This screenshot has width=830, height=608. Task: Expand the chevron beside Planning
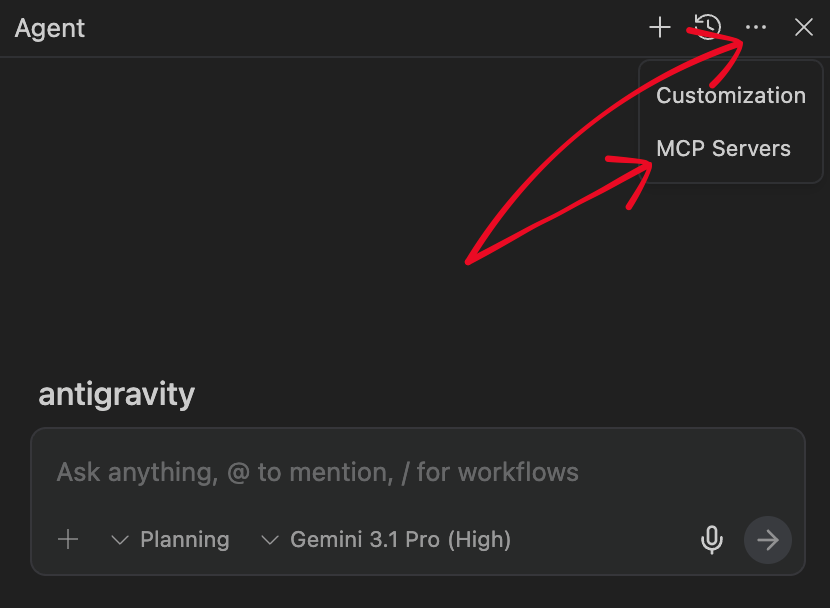120,540
